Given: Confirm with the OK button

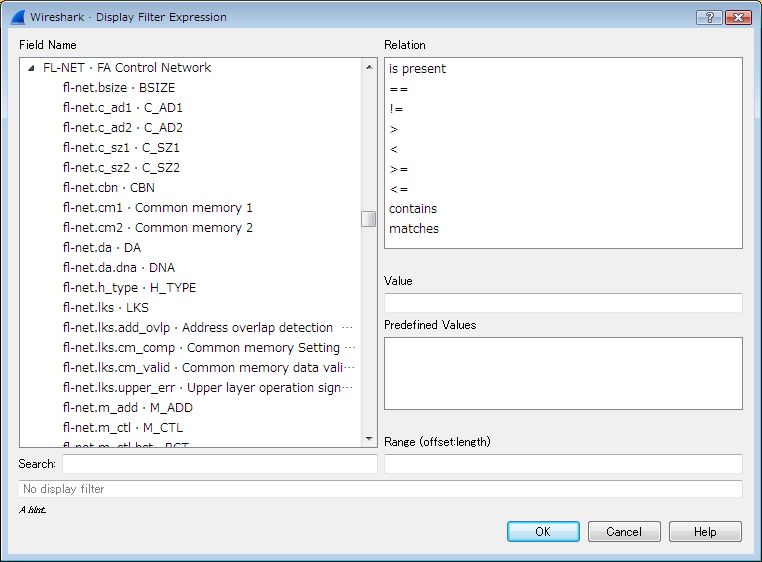Looking at the screenshot, I should [x=543, y=531].
